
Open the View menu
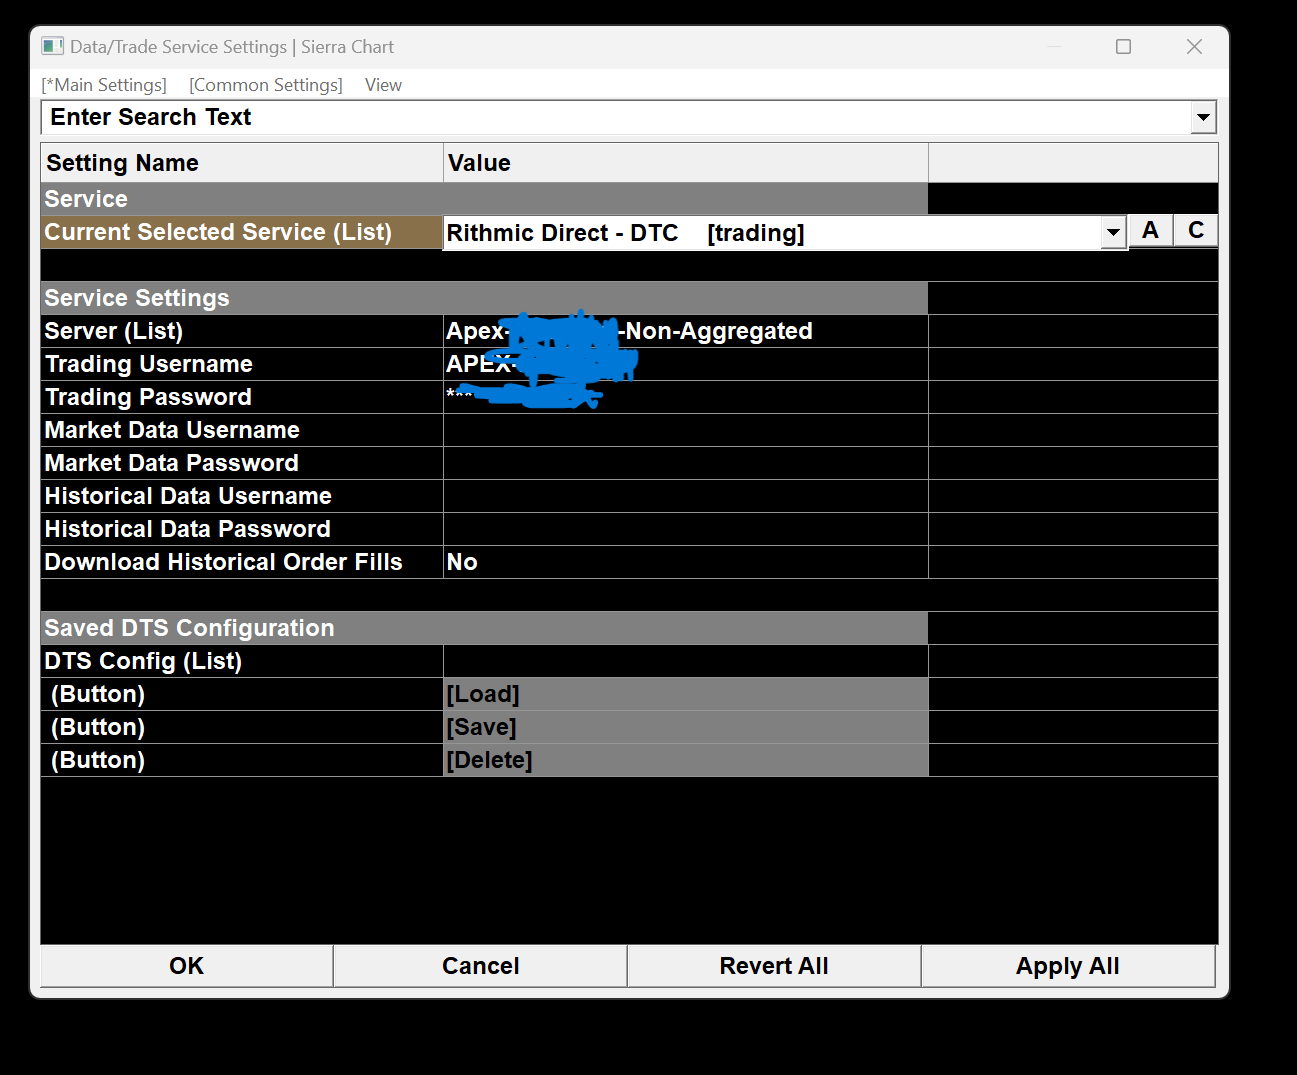(x=383, y=85)
